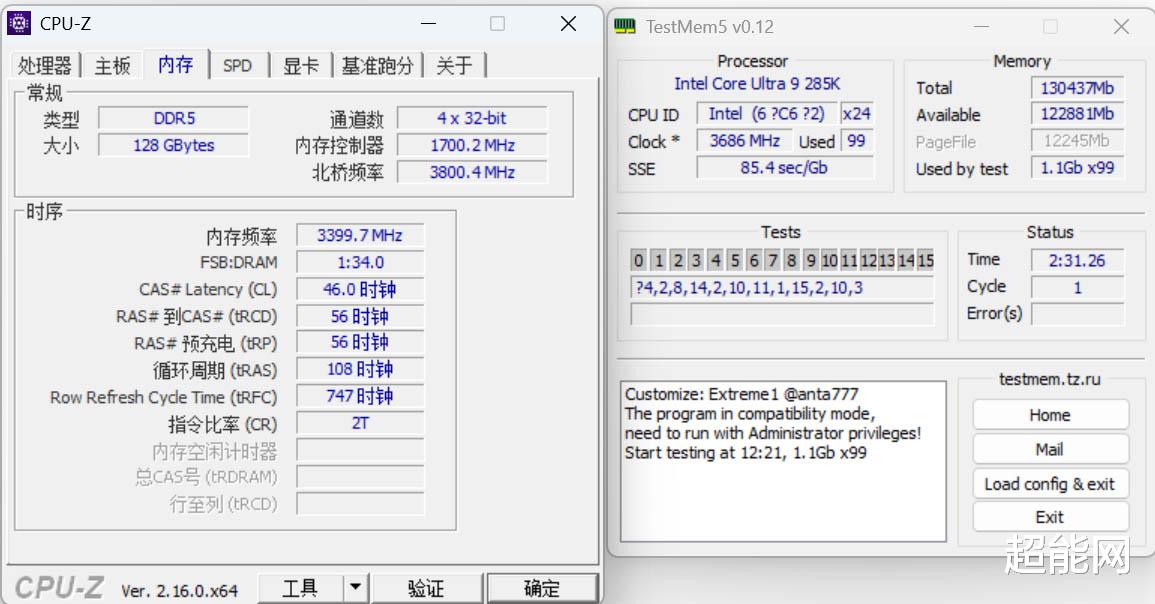This screenshot has height=604, width=1155.
Task: Go to the 关于 tab
Action: click(454, 66)
